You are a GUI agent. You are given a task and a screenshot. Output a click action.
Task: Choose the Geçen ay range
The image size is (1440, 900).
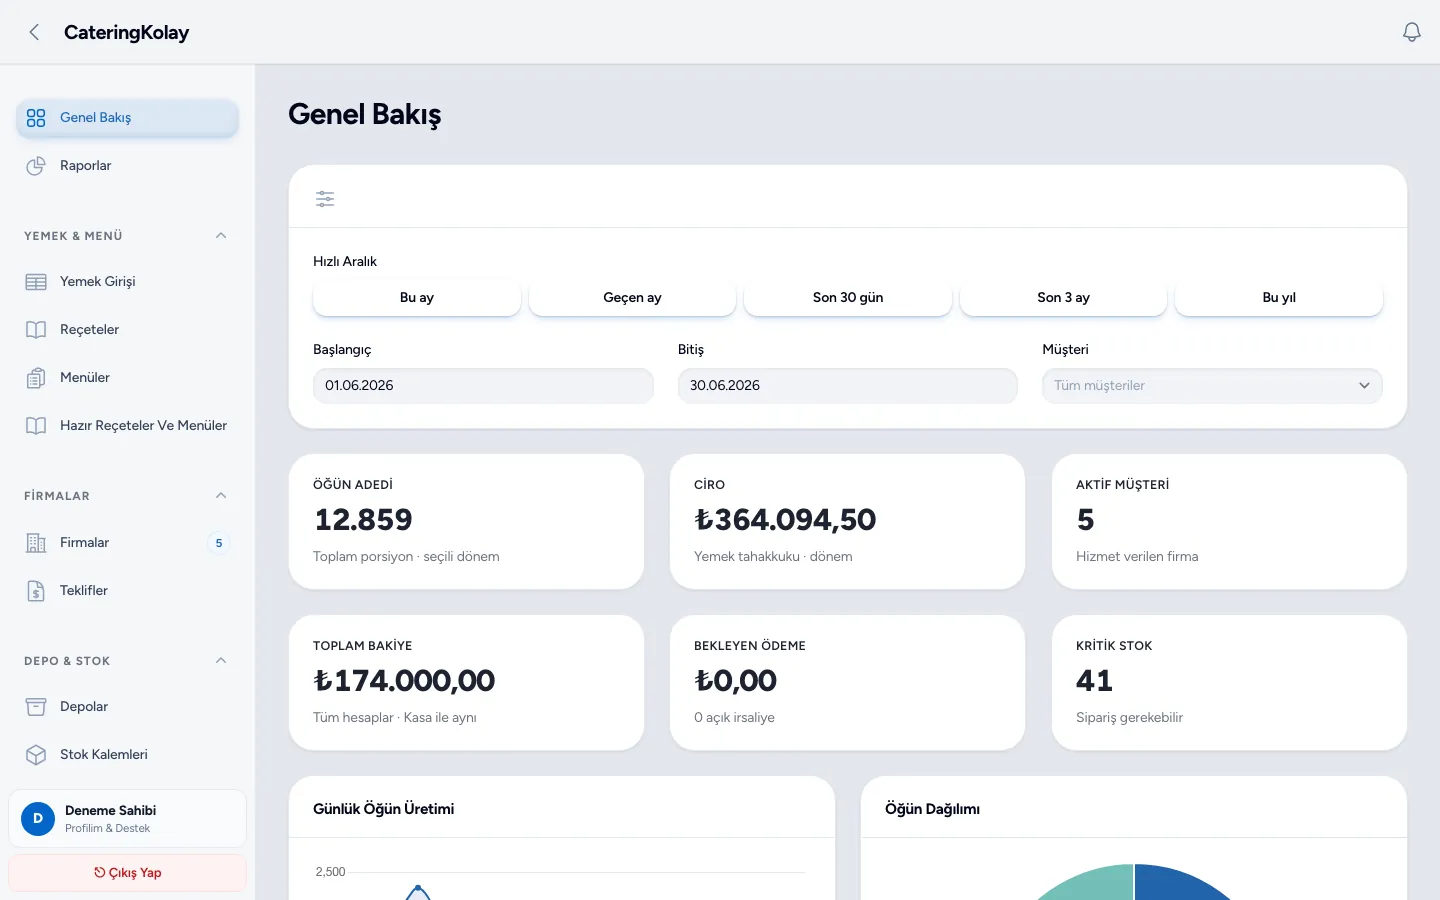pos(632,298)
